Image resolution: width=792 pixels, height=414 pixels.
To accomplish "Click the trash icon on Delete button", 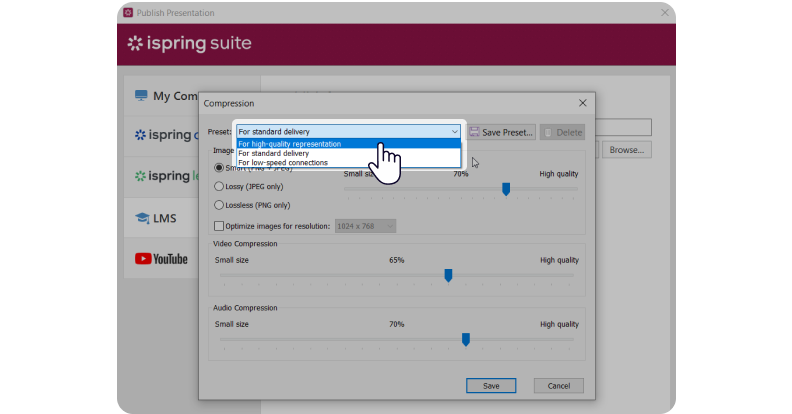I will coord(548,132).
